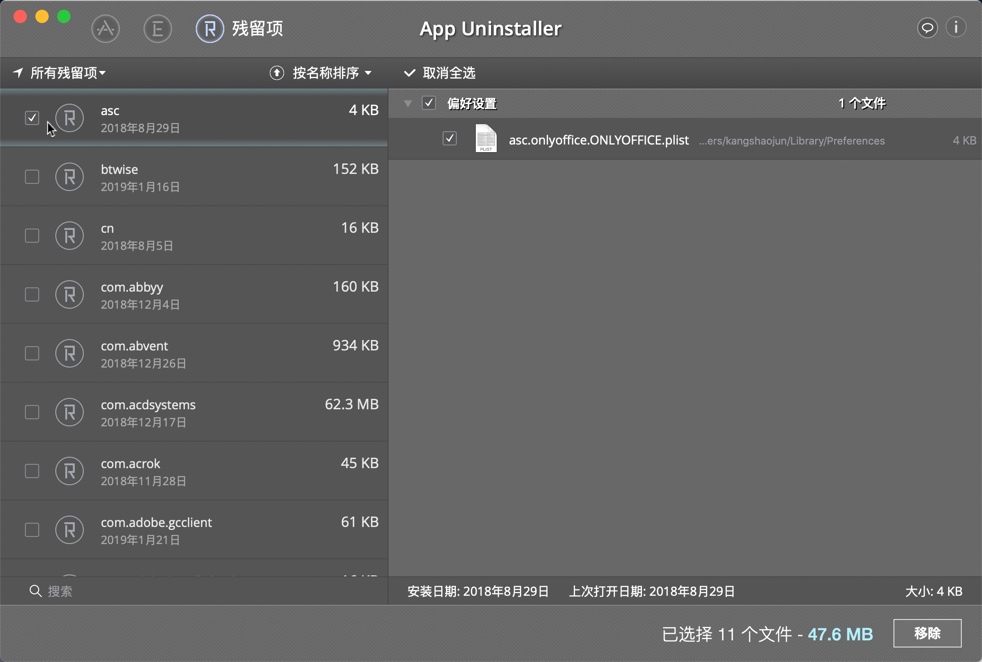The width and height of the screenshot is (982, 662).
Task: Collapse the 偏好设置 group disclosure triangle
Action: [407, 103]
